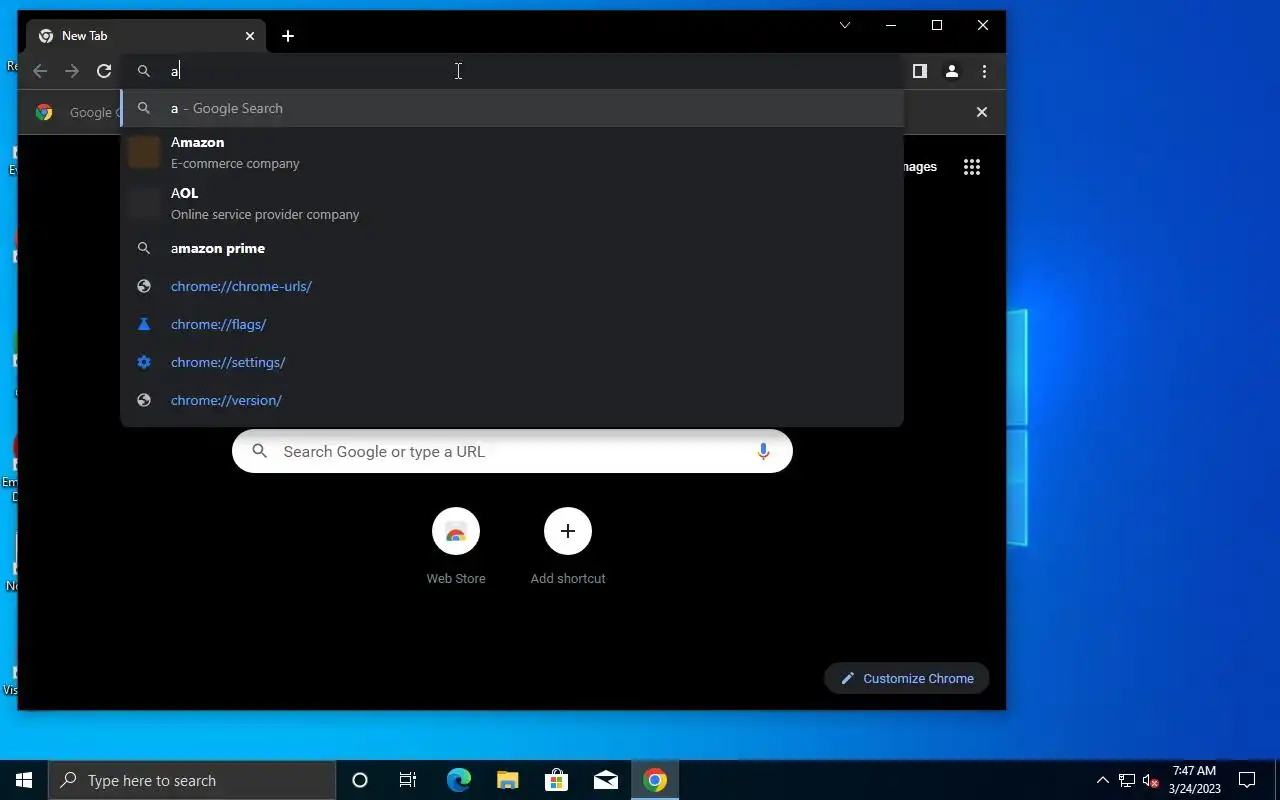1280x800 pixels.
Task: Open the Chrome profile icon
Action: [952, 71]
